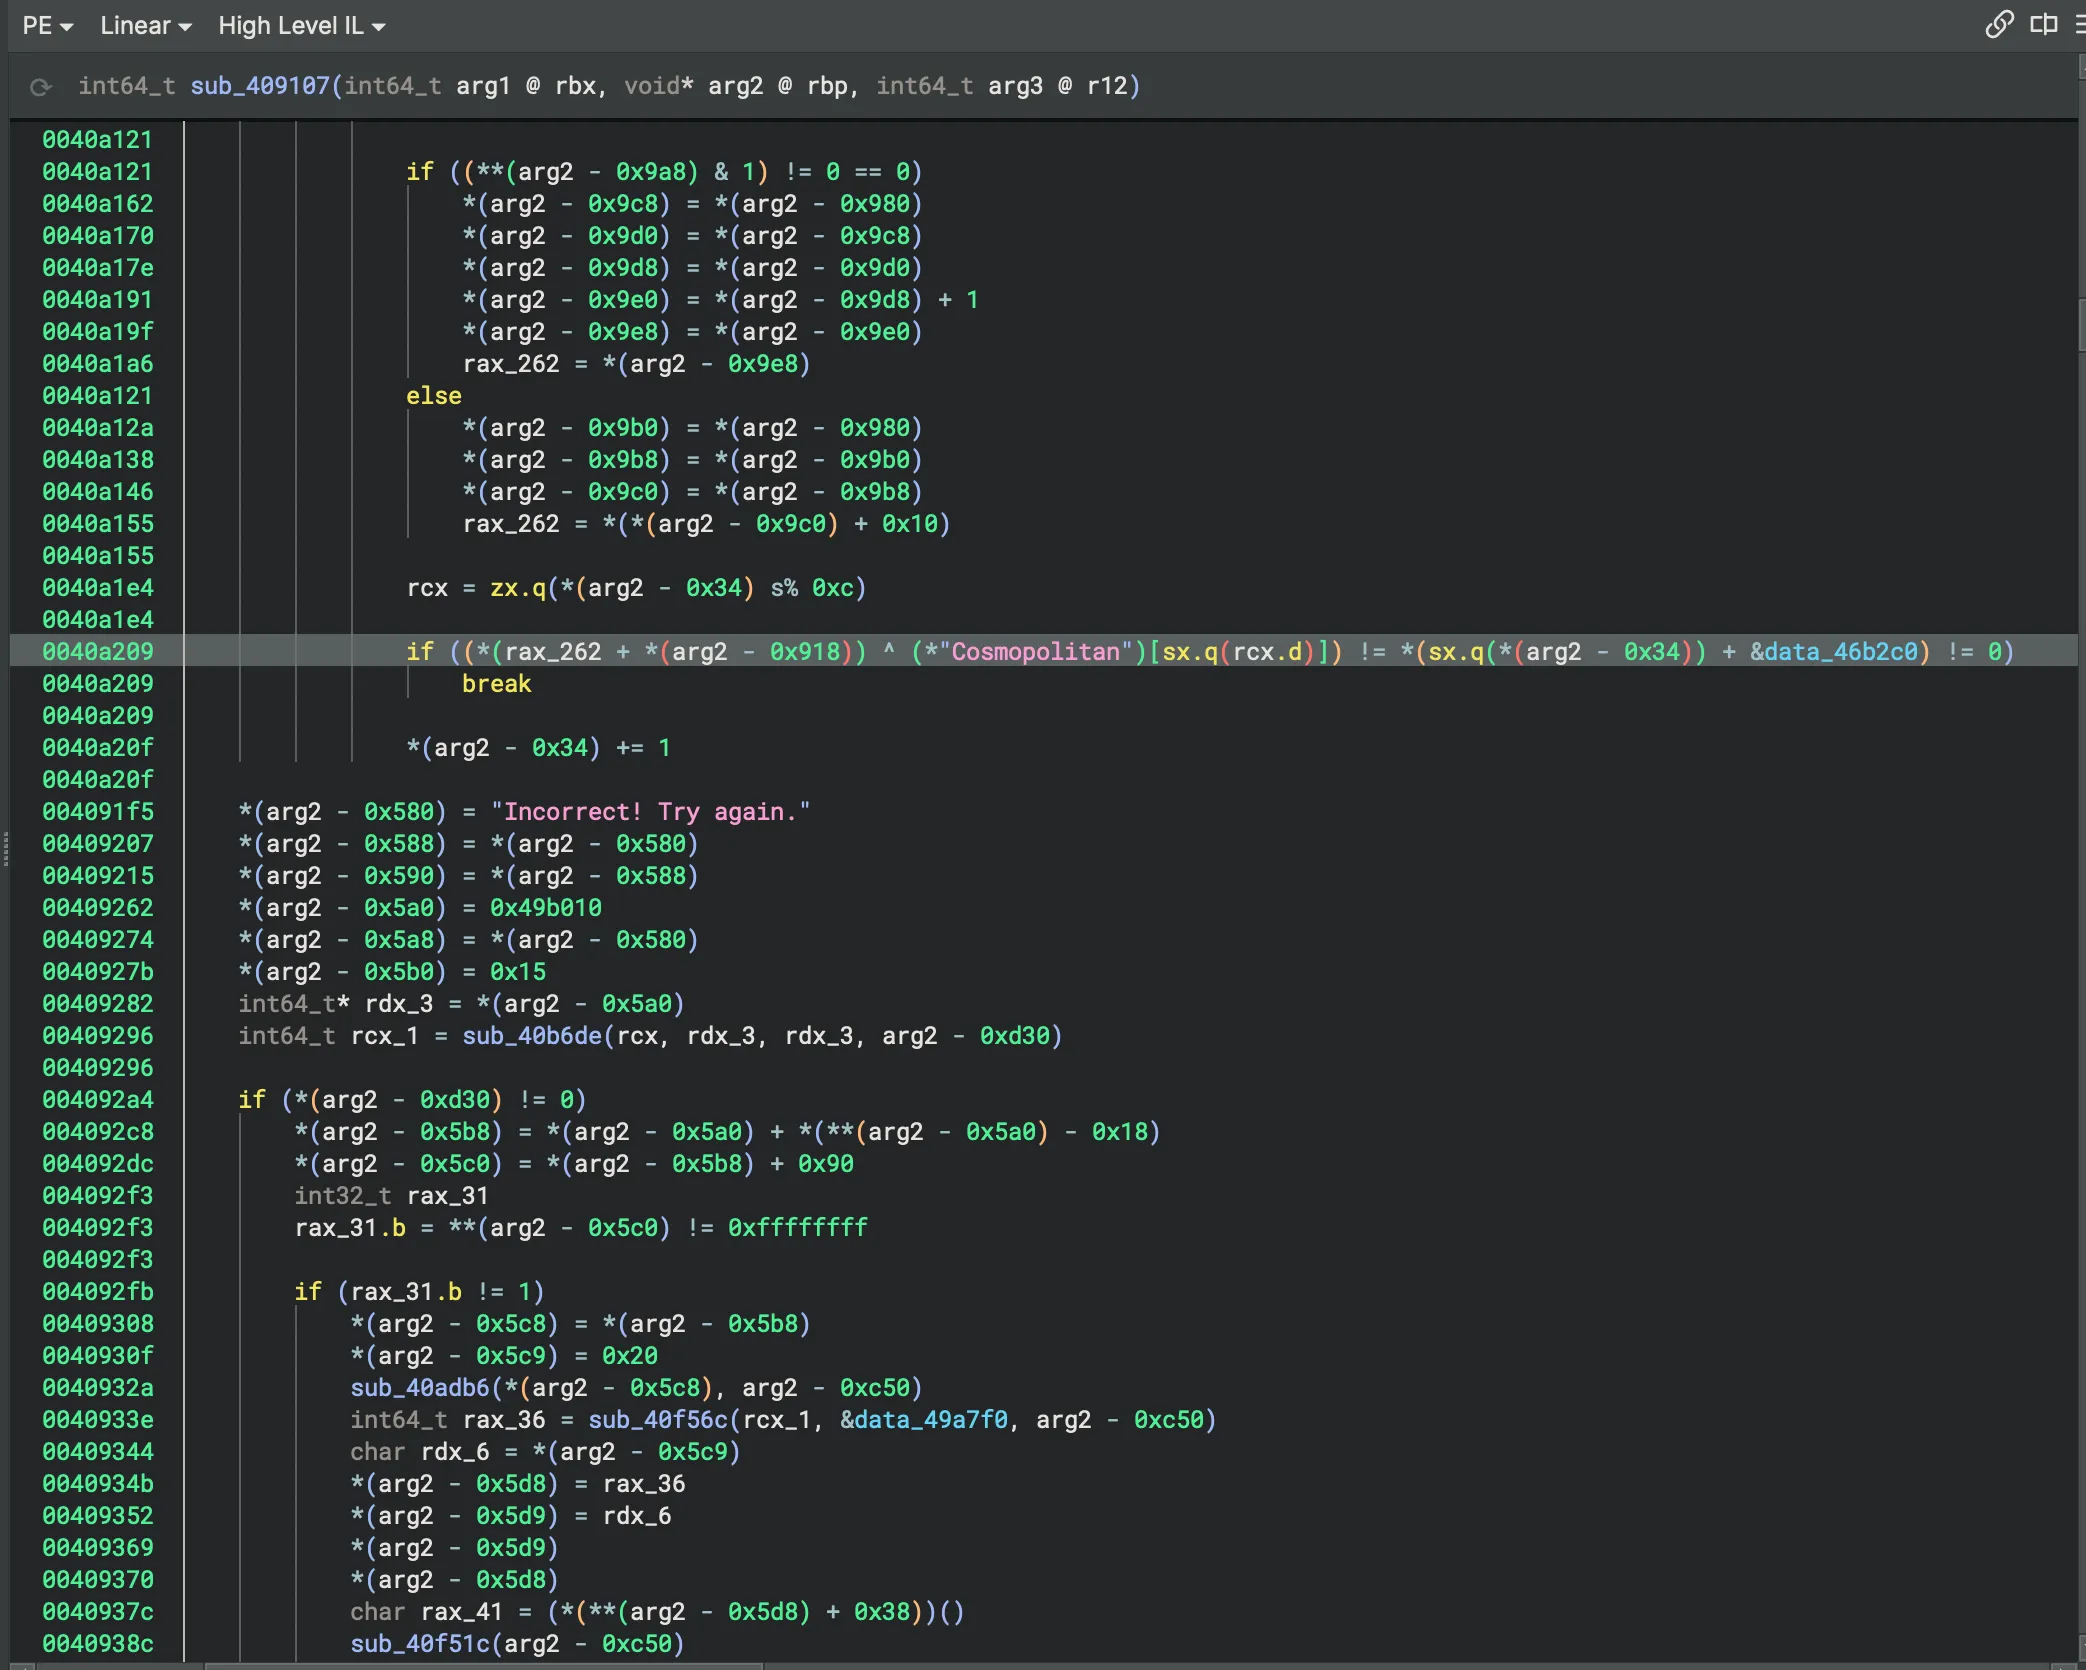The height and width of the screenshot is (1670, 2086).
Task: Click address 00409262 in the gutter
Action: [98, 908]
